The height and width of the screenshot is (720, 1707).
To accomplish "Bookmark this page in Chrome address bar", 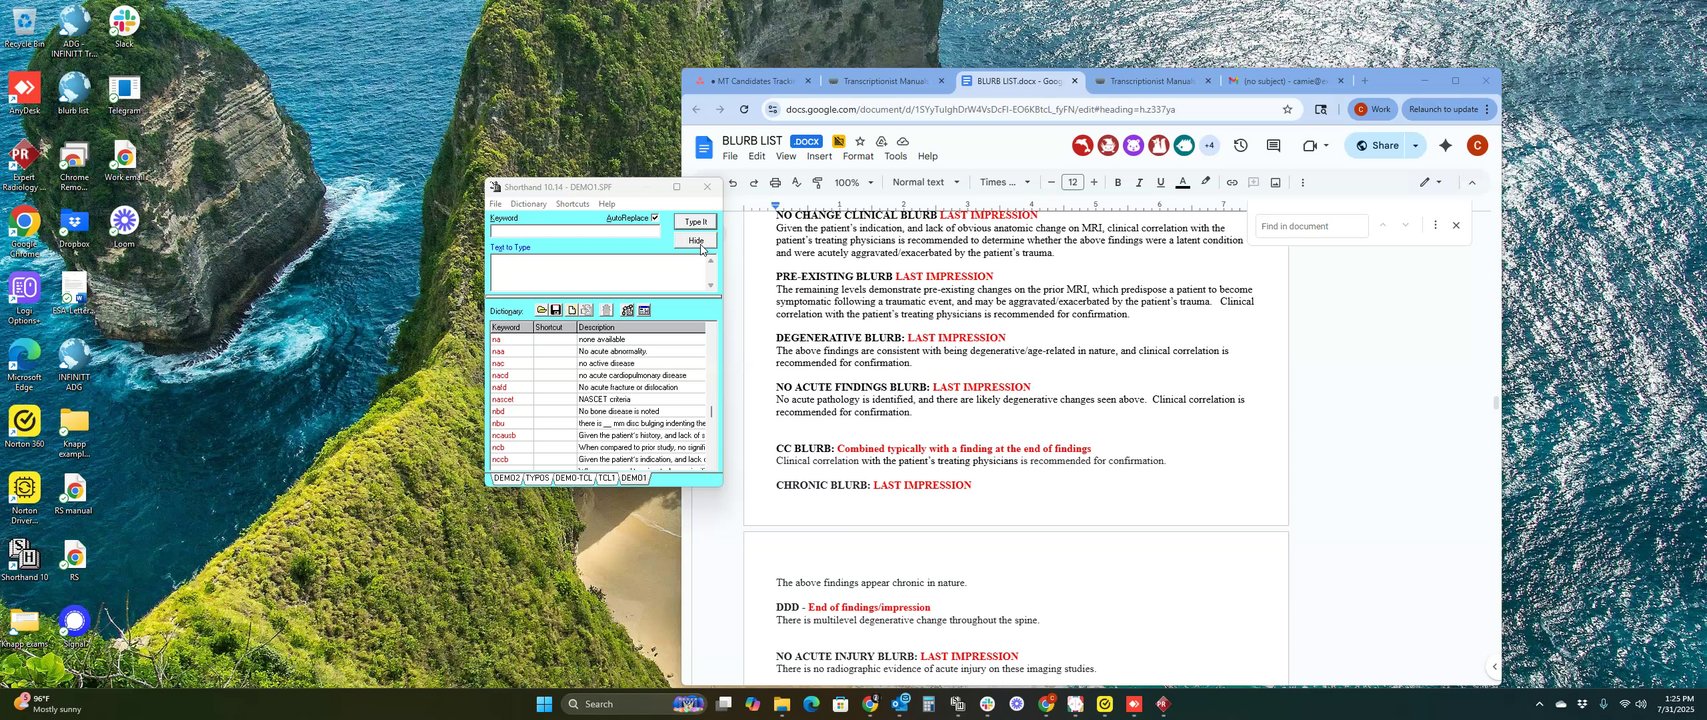I will (x=1287, y=110).
